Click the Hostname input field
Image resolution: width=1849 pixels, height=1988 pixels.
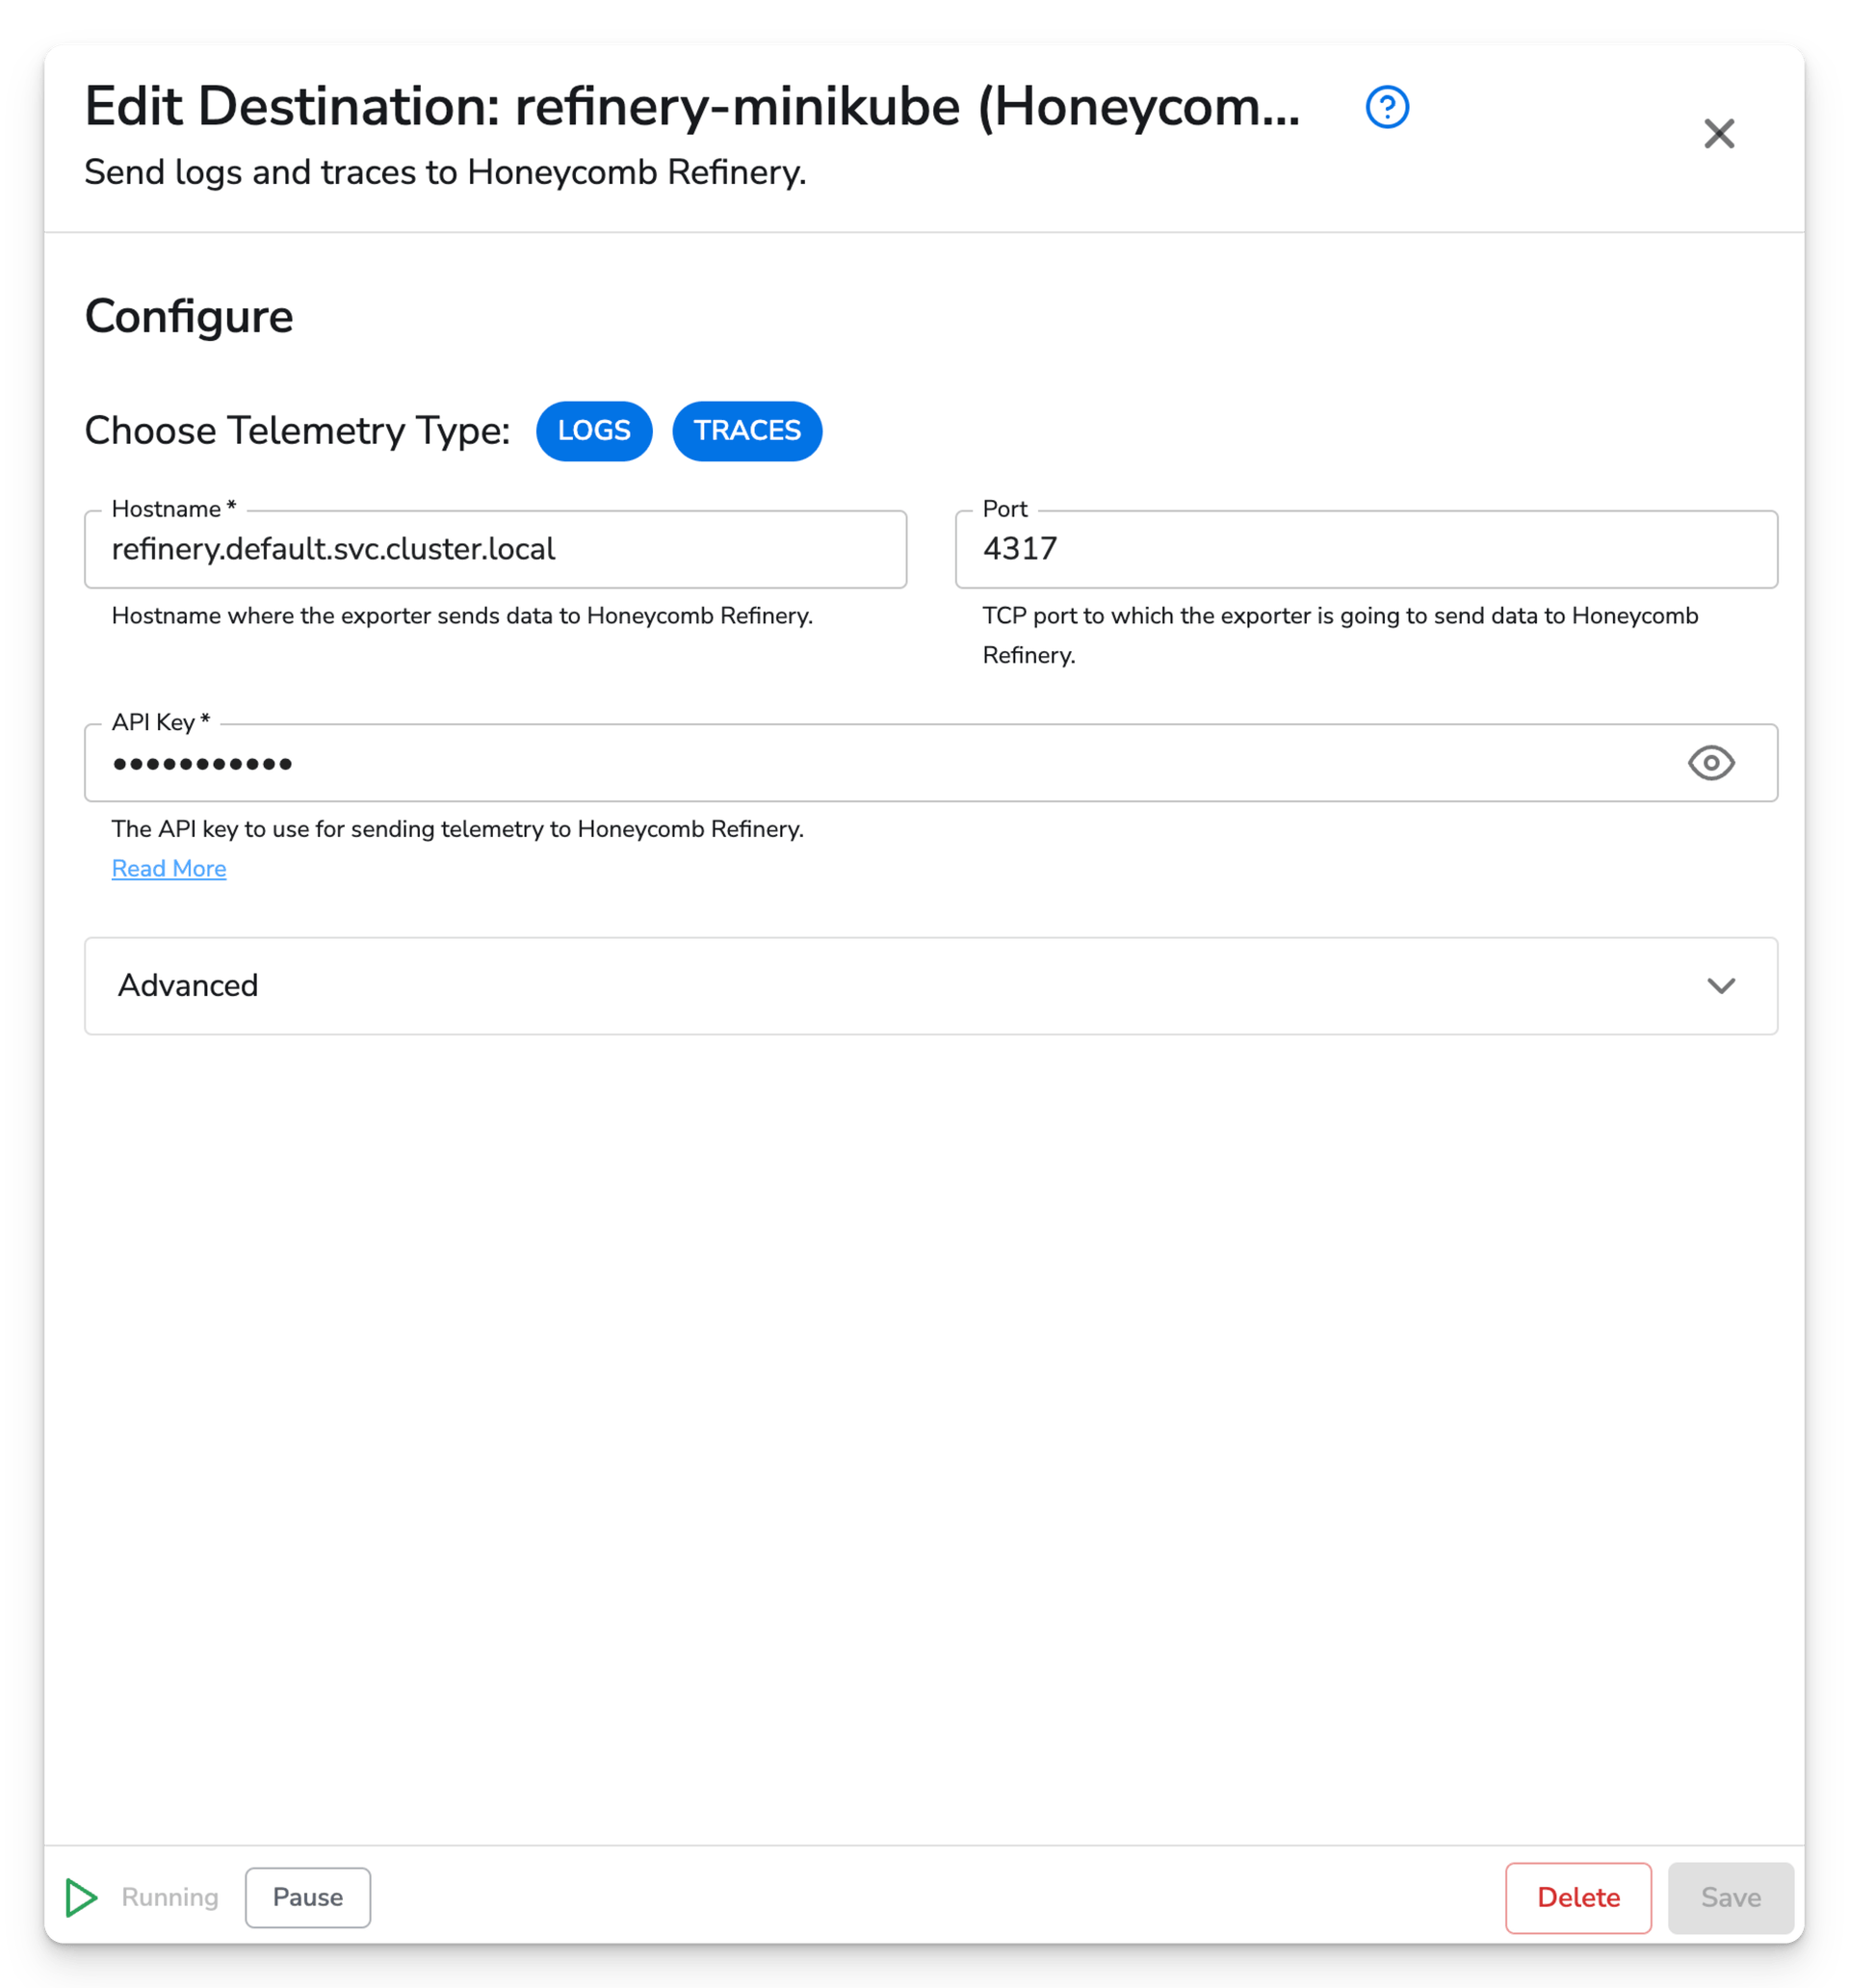pos(496,549)
